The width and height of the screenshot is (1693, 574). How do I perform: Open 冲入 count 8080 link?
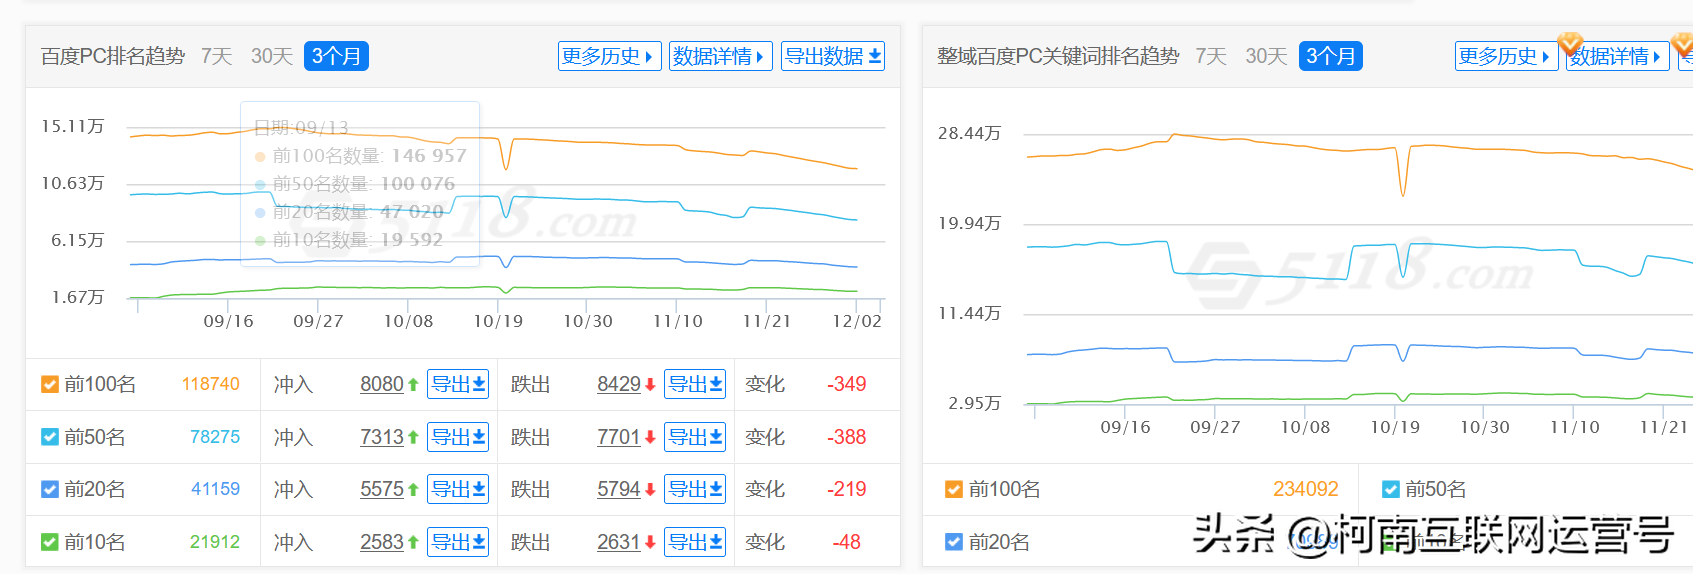click(382, 384)
